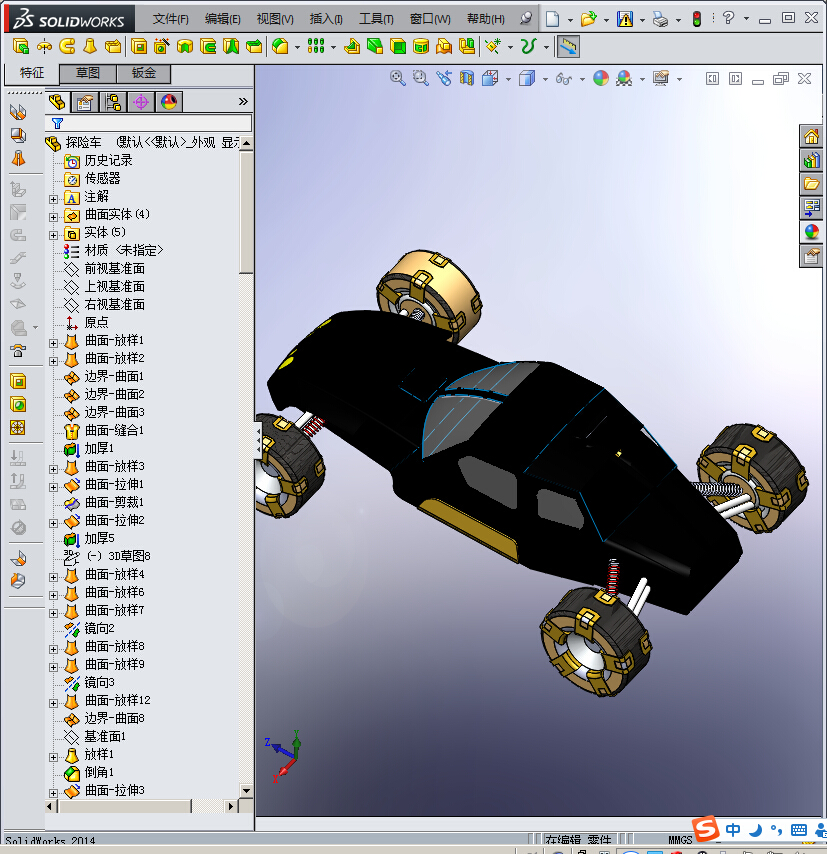Viewport: 827px width, 854px height.
Task: Select the Revolved Cut tool icon
Action: 185,47
